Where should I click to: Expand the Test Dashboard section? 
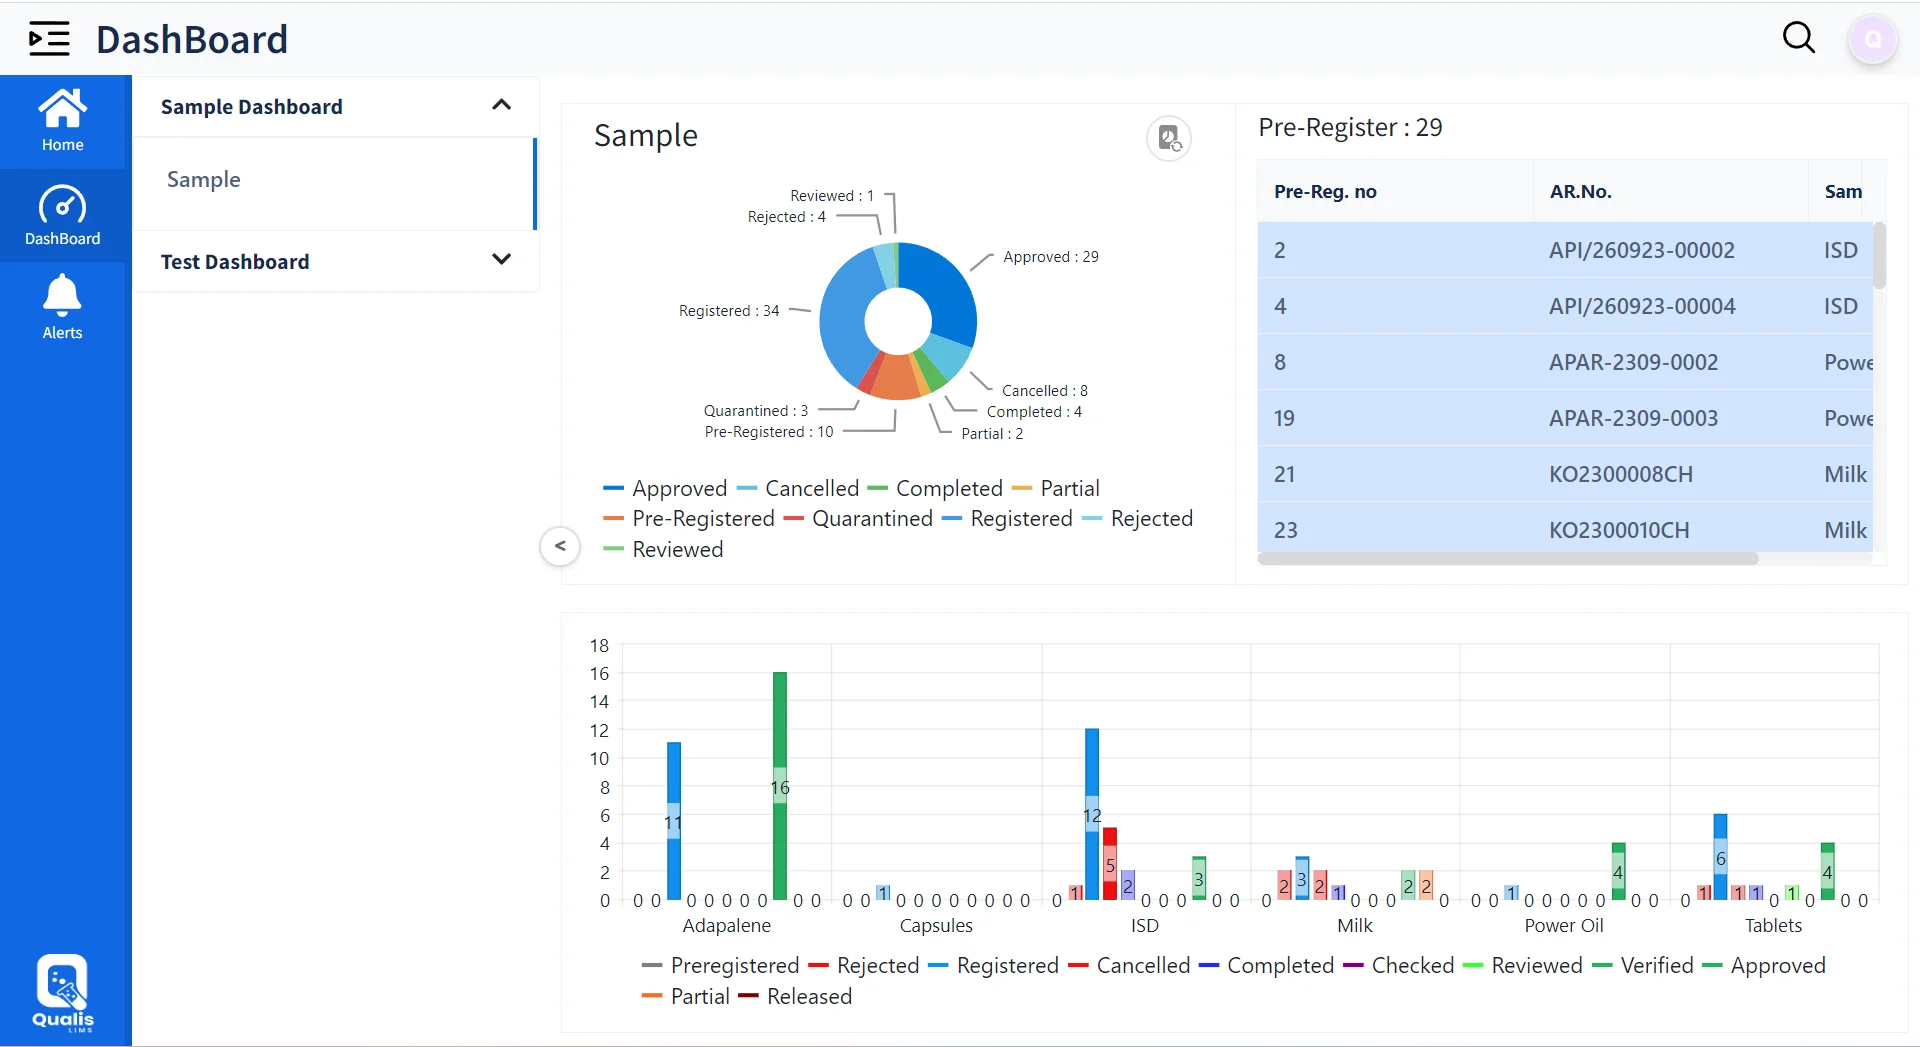coord(502,260)
